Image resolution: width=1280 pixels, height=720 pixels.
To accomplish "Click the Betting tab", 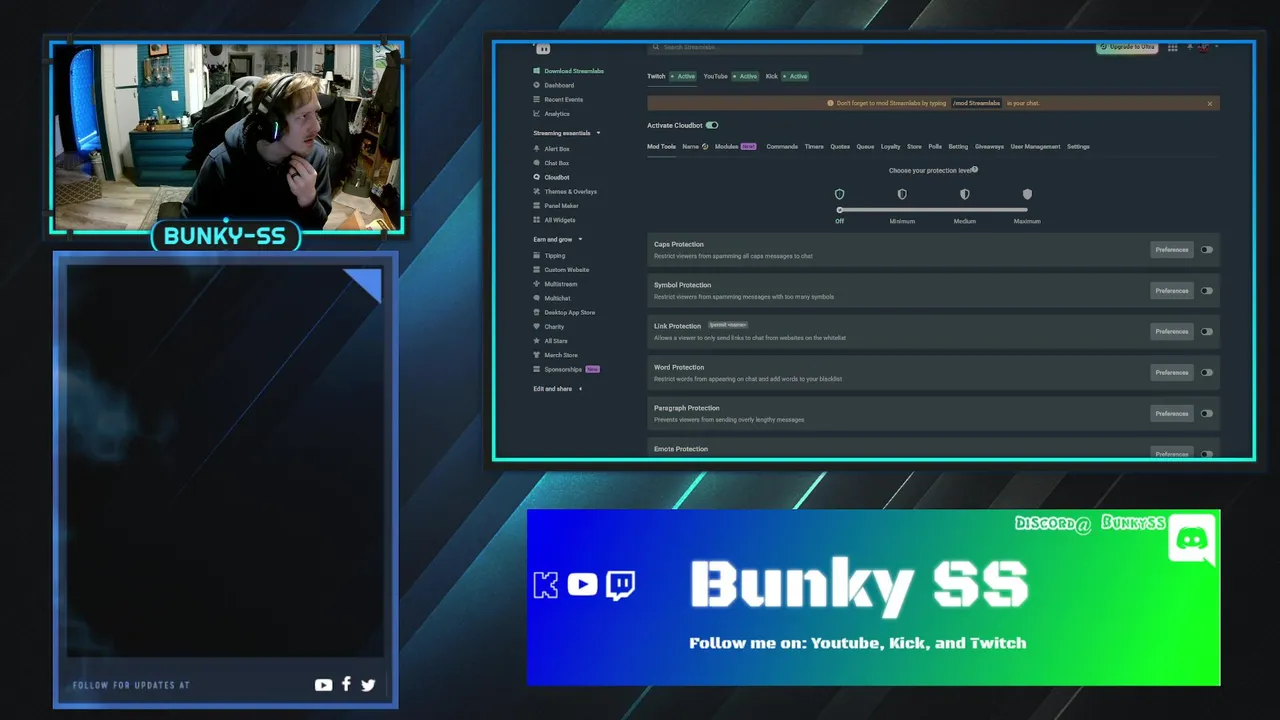I will (958, 146).
